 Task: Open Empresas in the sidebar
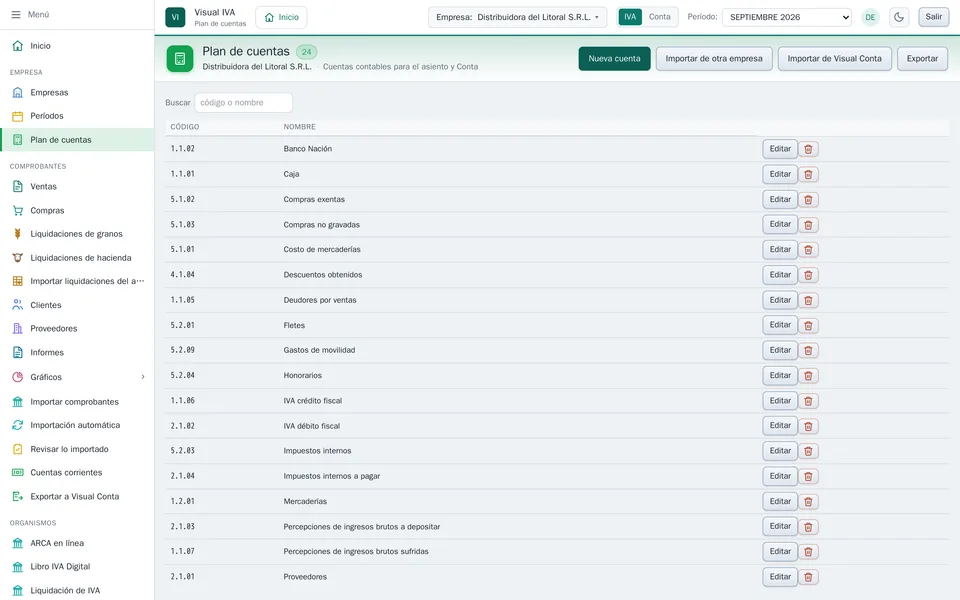pos(77,92)
